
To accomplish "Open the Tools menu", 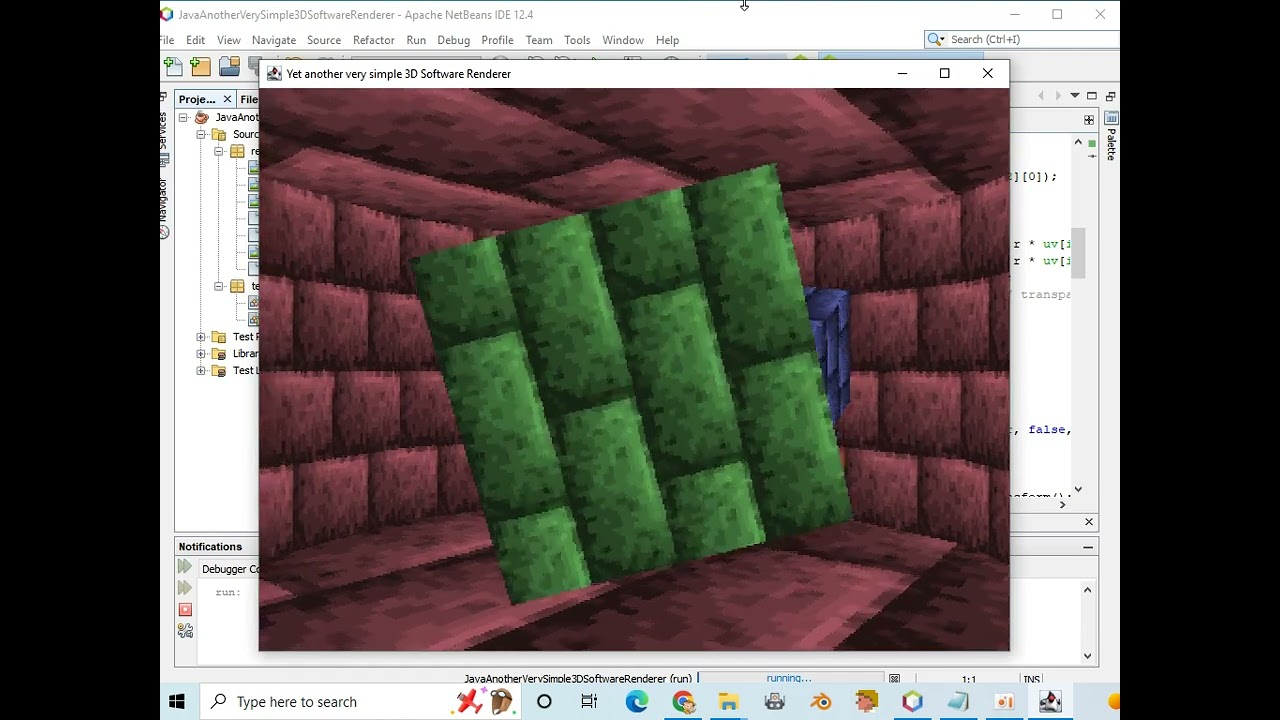I will (x=577, y=40).
